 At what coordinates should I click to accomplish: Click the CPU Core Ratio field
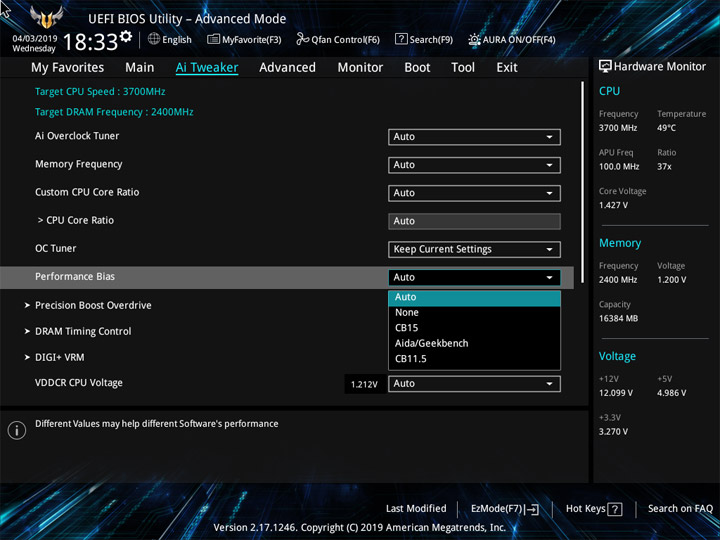point(474,221)
